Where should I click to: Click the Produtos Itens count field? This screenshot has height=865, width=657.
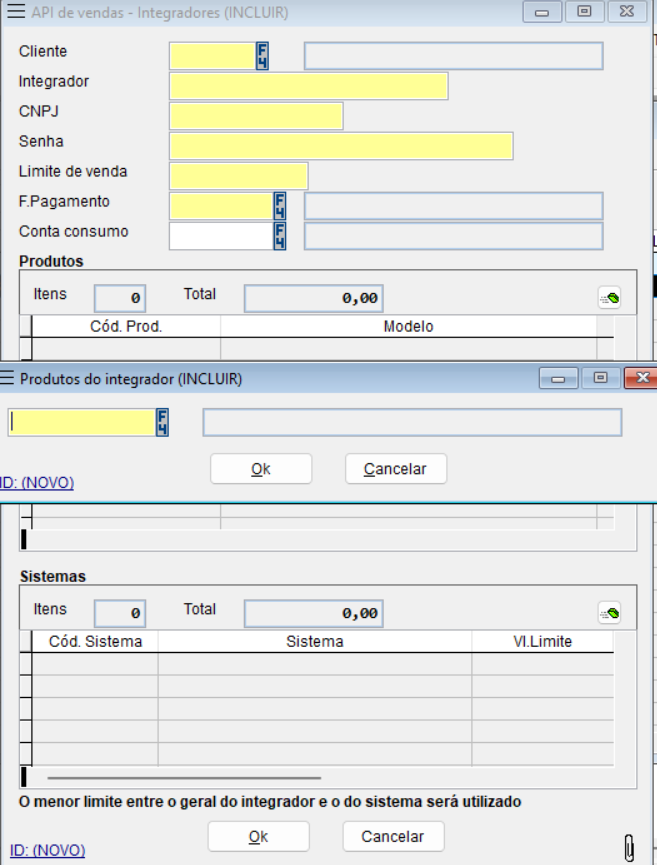[x=120, y=298]
